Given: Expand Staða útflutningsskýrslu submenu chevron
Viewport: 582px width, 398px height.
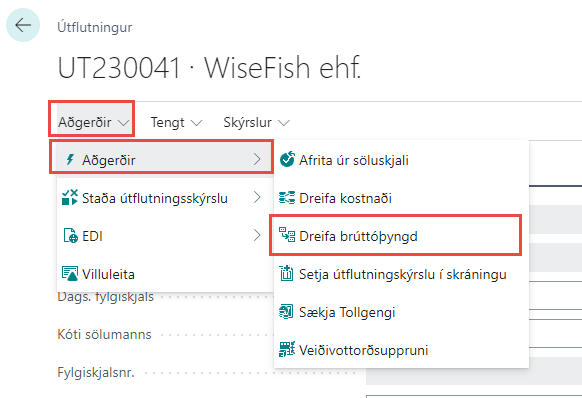Looking at the screenshot, I should click(257, 197).
